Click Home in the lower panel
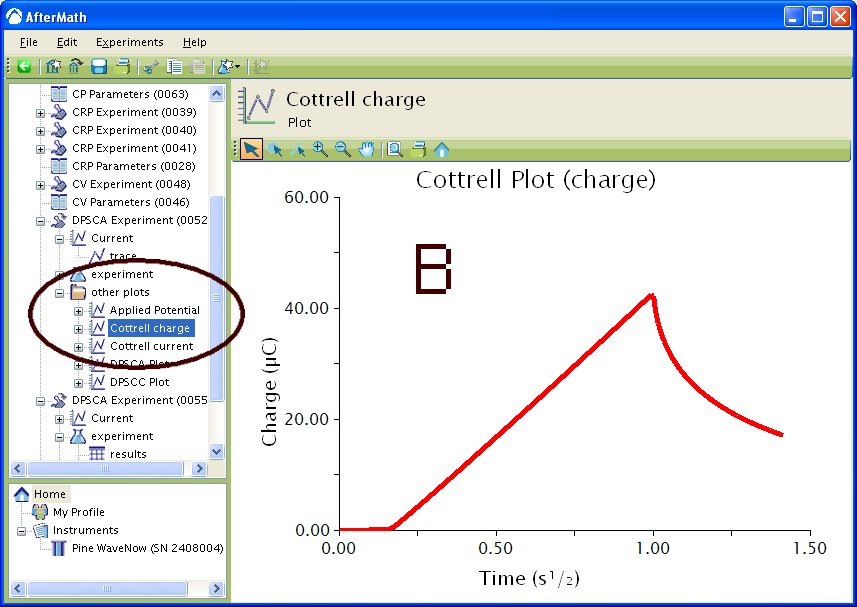This screenshot has height=607, width=857. pos(50,494)
